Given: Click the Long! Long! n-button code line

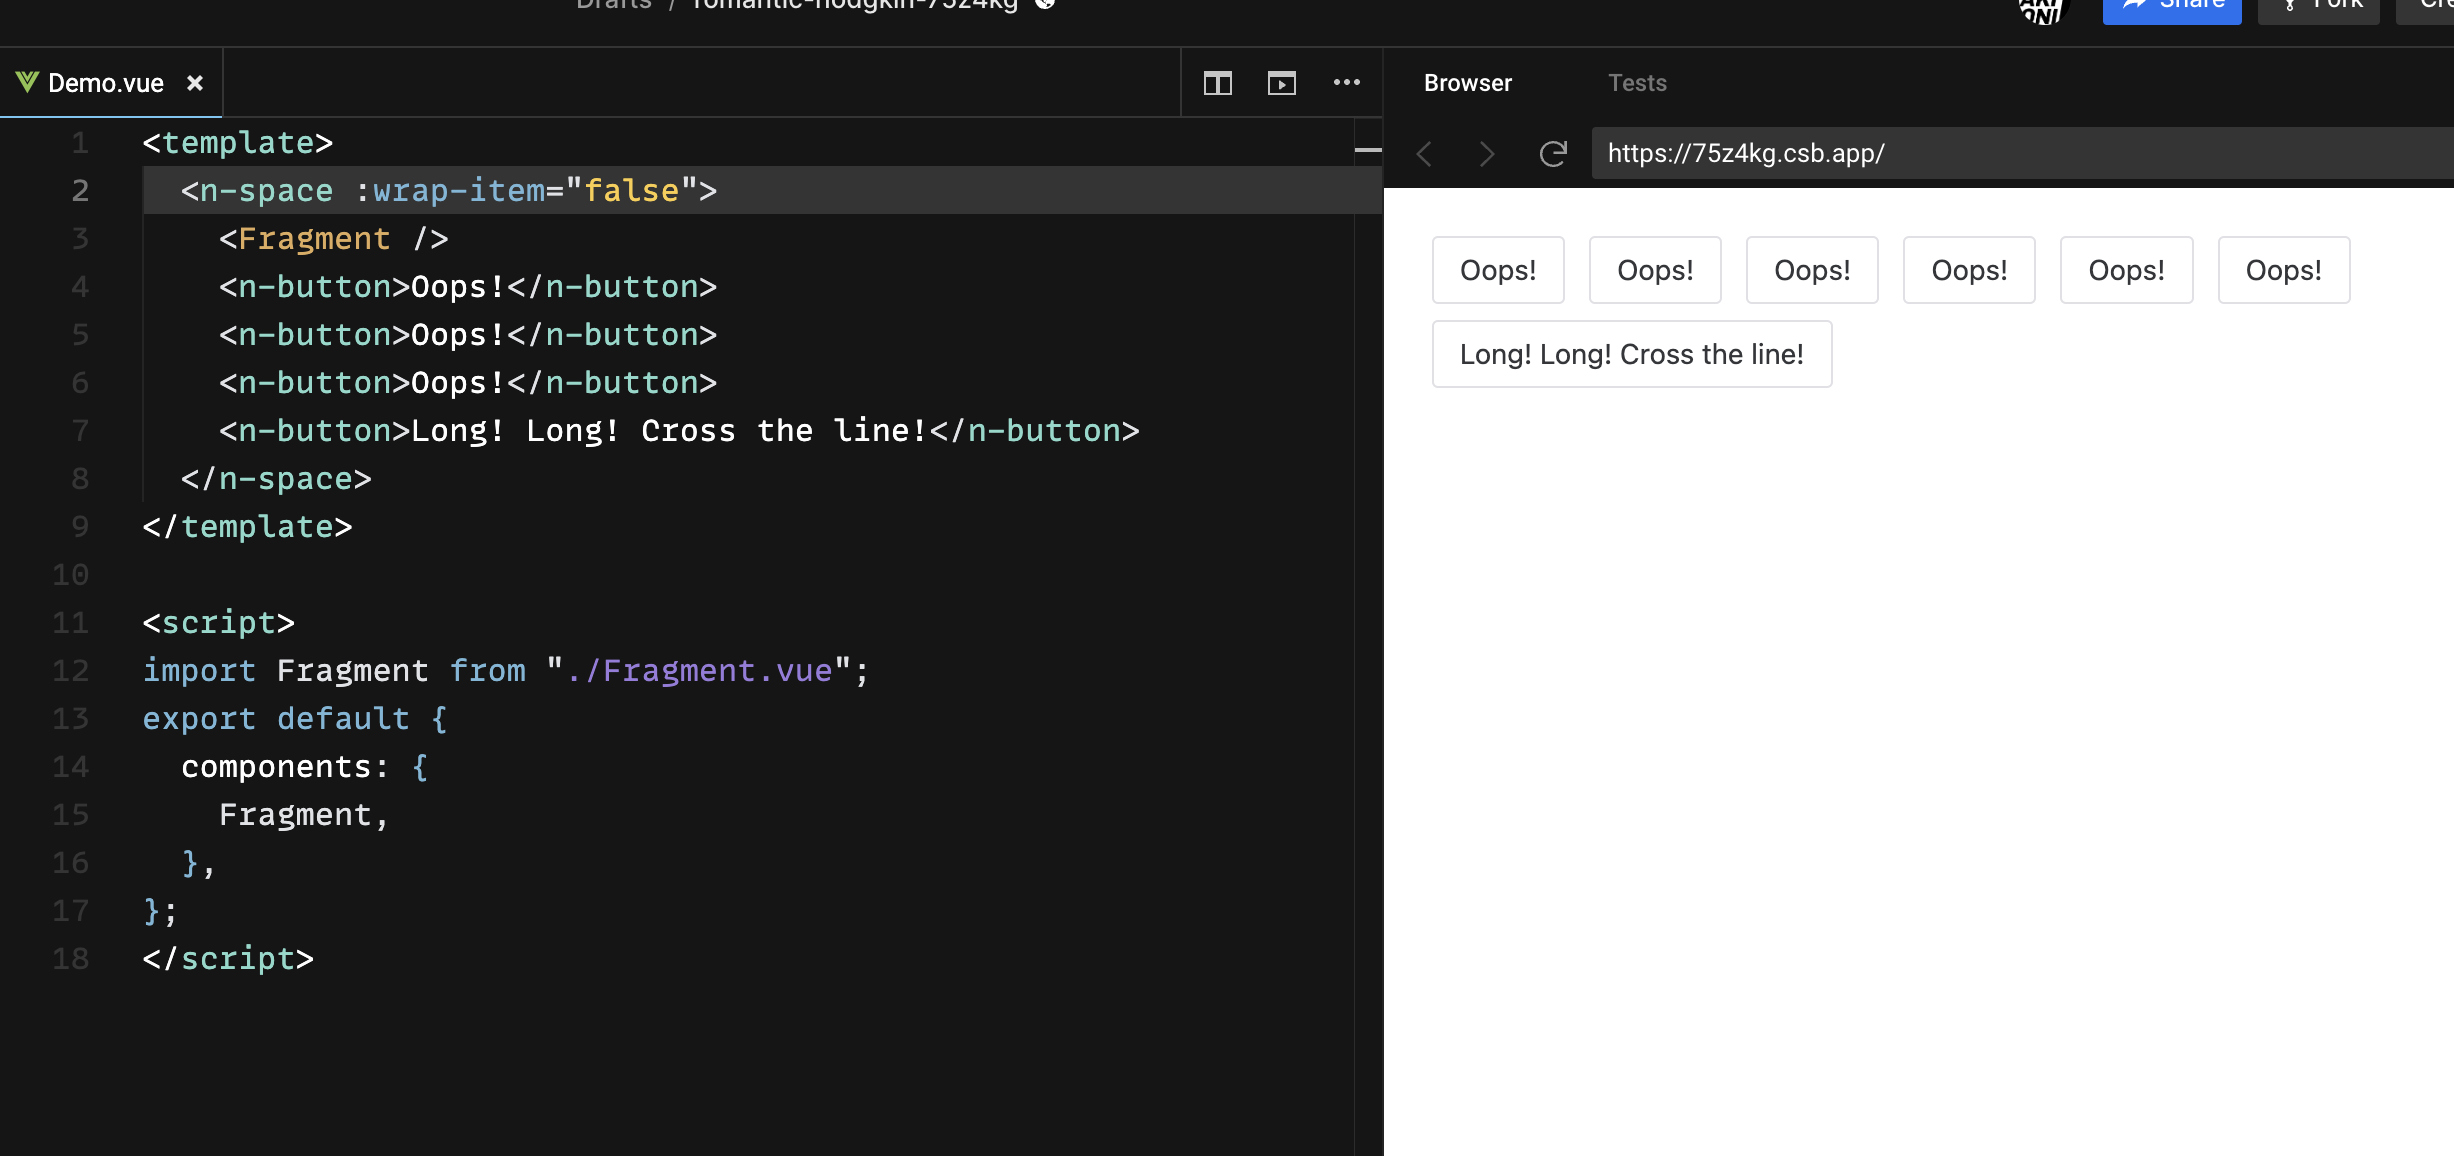Looking at the screenshot, I should [679, 430].
